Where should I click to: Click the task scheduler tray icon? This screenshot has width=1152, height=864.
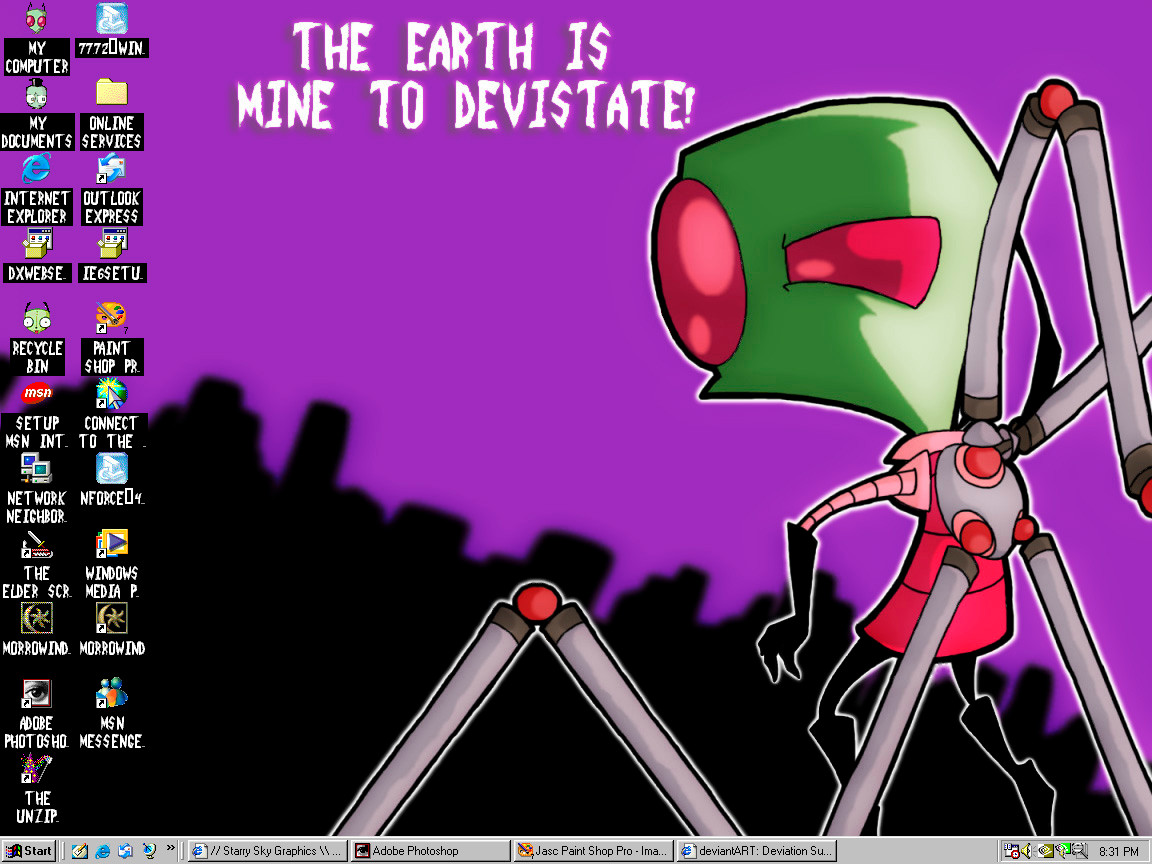pos(1012,851)
